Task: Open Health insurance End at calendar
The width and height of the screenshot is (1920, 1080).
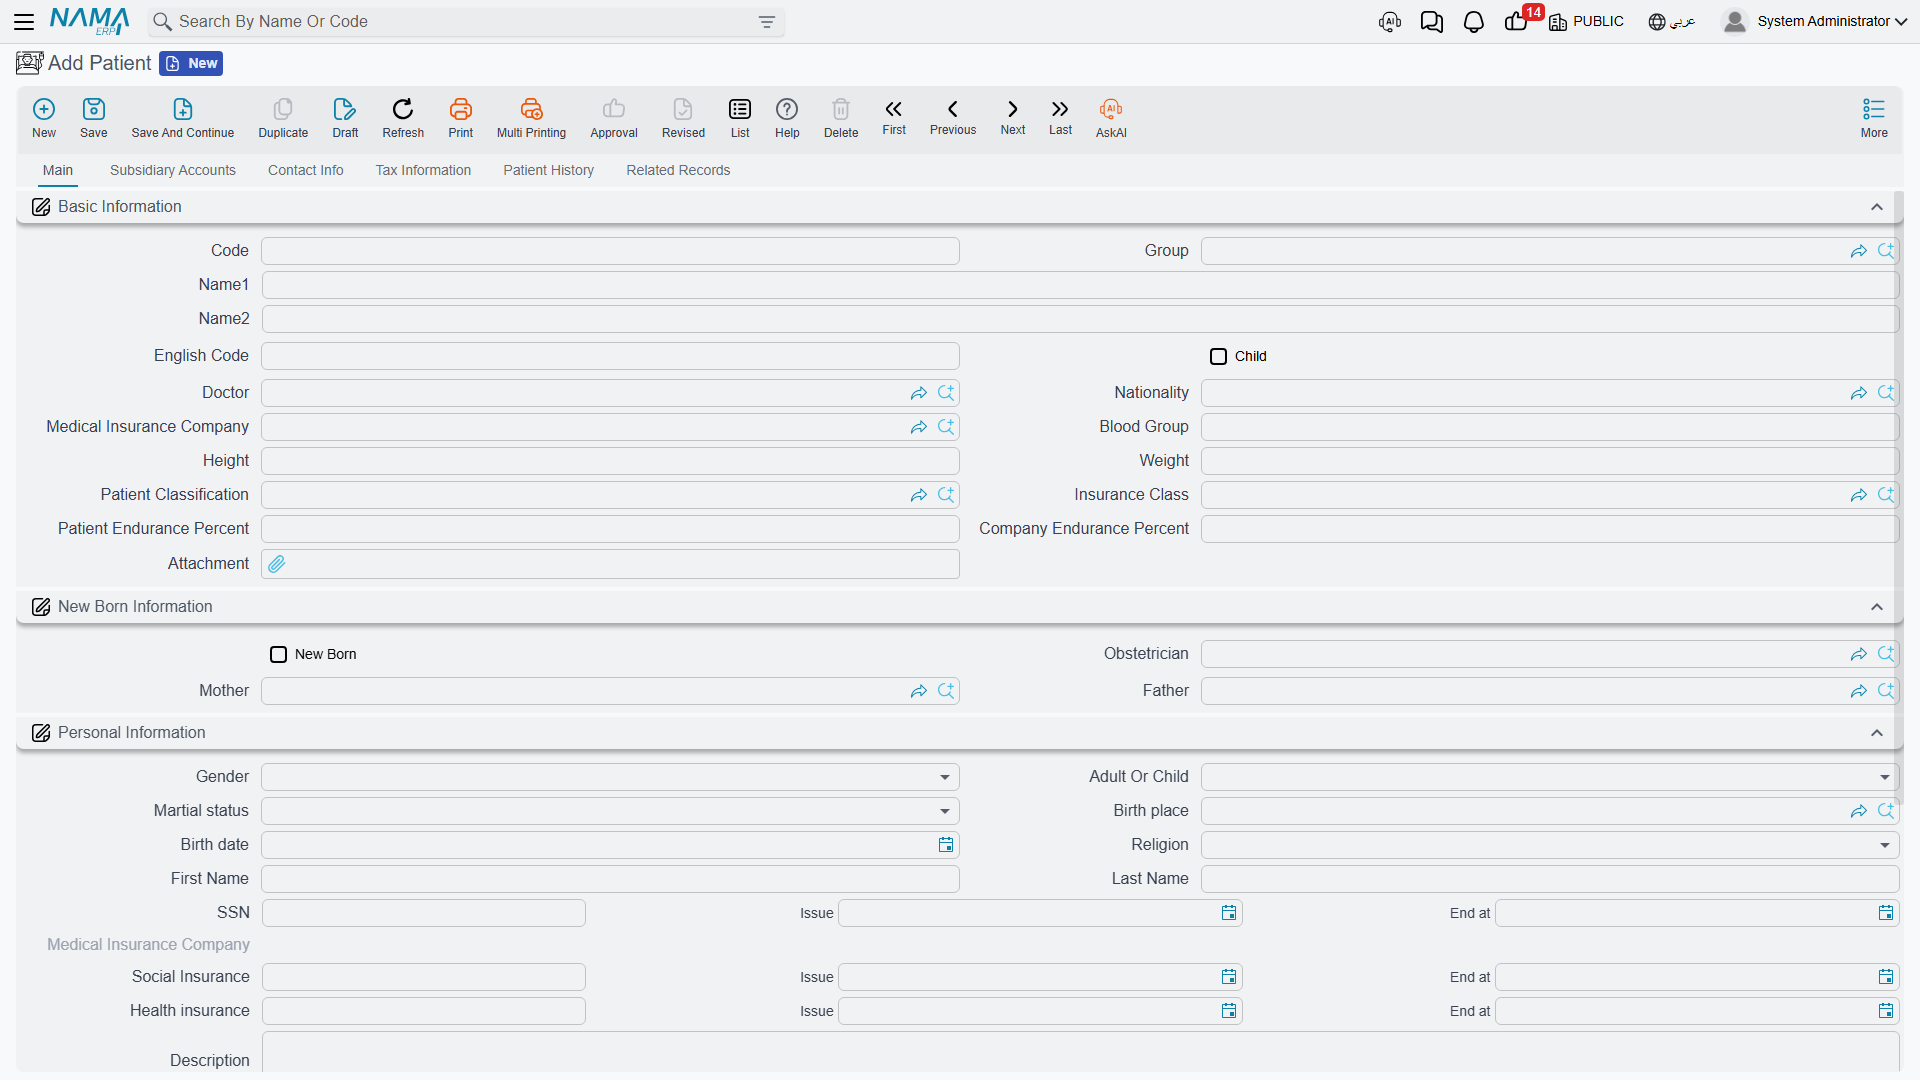Action: click(1885, 1011)
